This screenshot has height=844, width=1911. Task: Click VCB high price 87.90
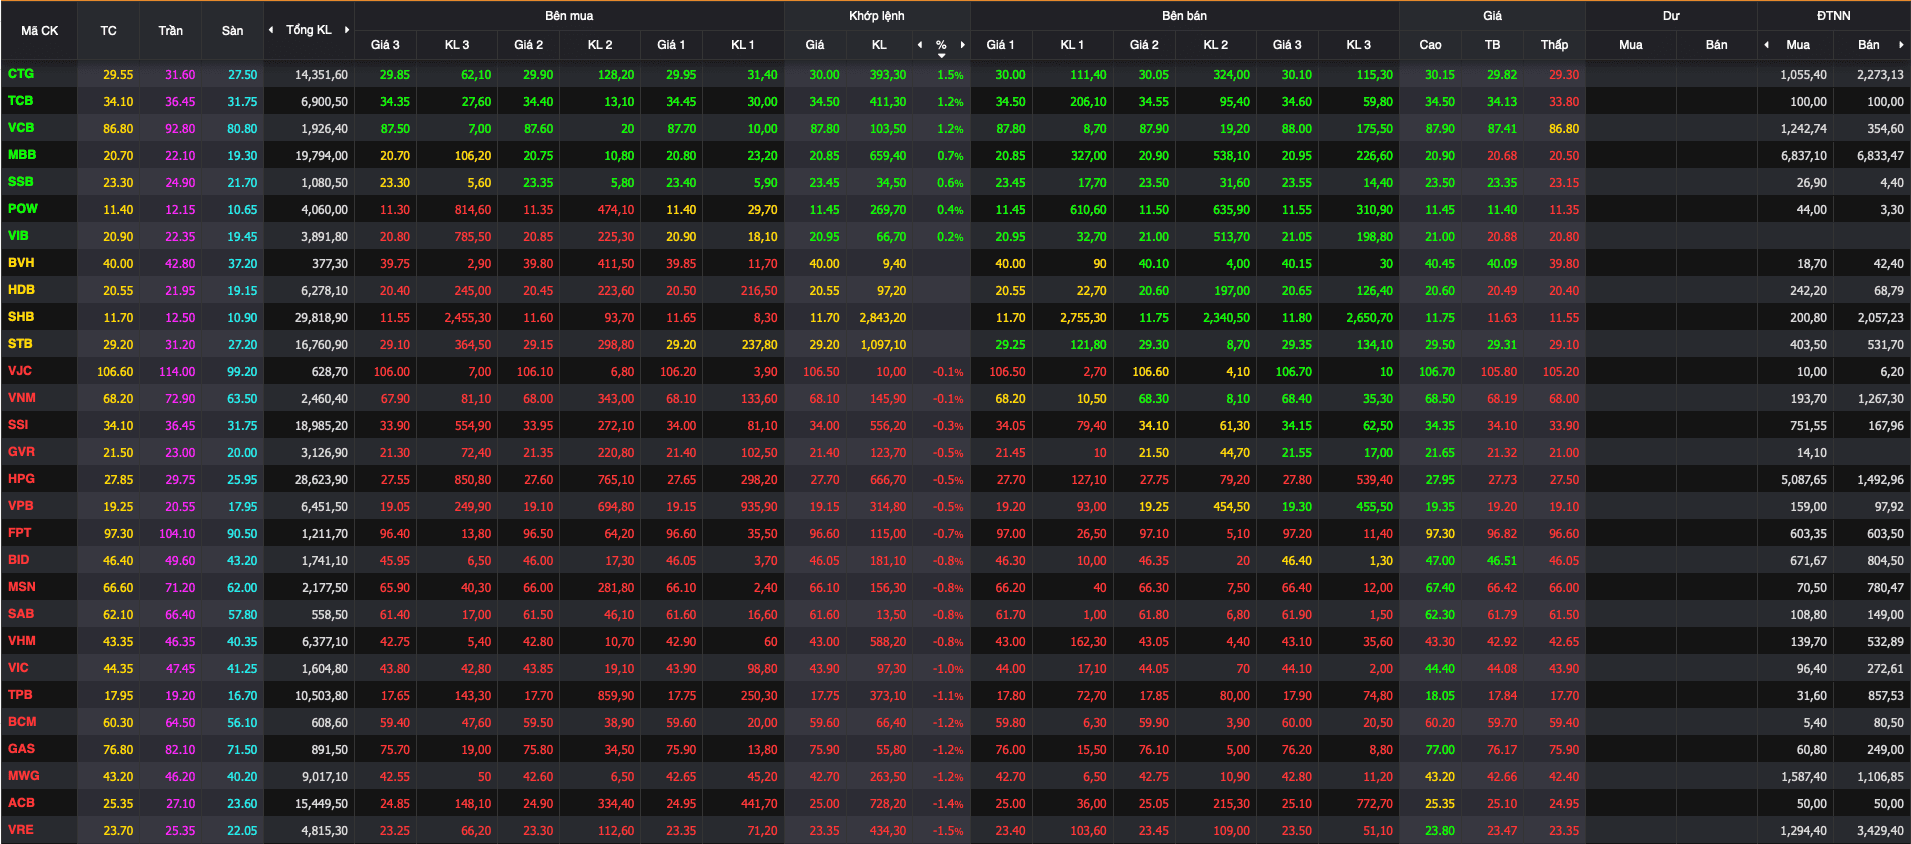1440,129
